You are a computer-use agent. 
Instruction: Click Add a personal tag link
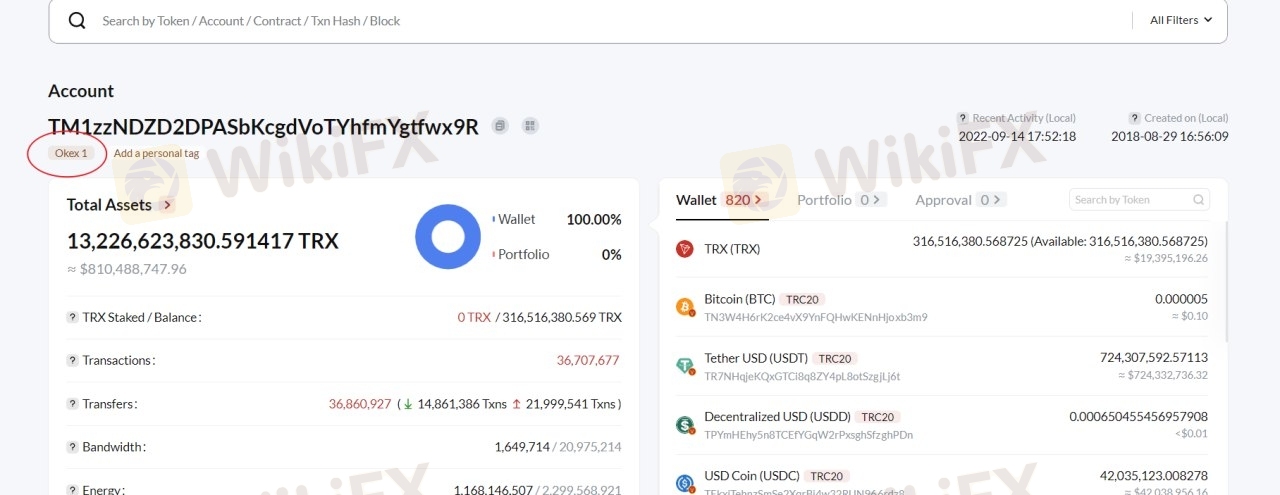point(156,154)
